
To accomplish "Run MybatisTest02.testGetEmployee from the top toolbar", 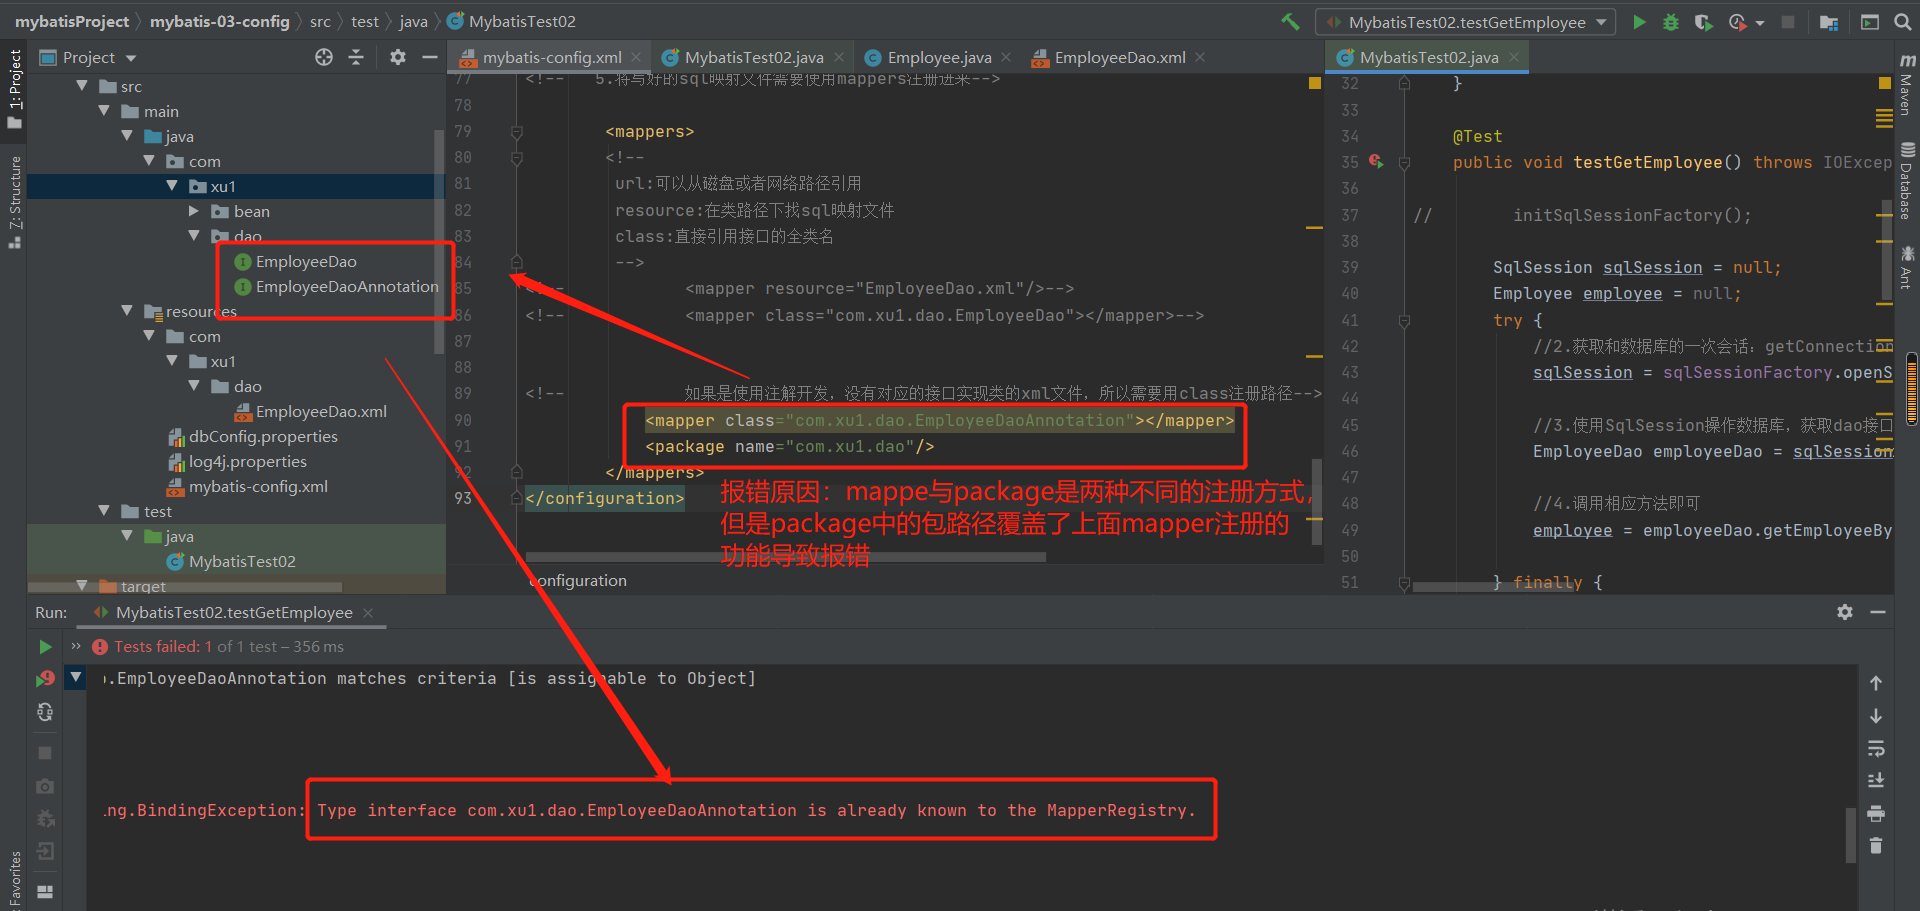I will click(x=1639, y=21).
